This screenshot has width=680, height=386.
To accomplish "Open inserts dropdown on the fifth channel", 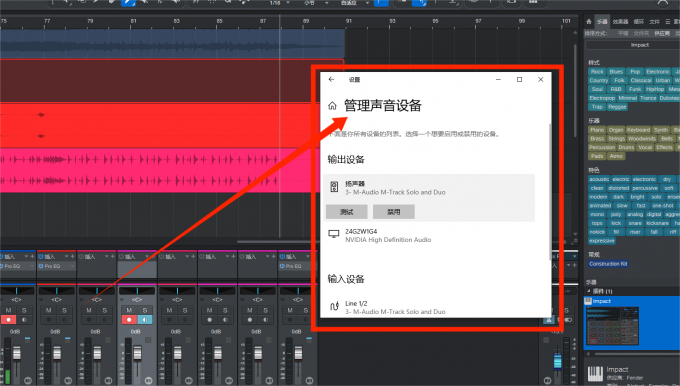I will point(187,257).
